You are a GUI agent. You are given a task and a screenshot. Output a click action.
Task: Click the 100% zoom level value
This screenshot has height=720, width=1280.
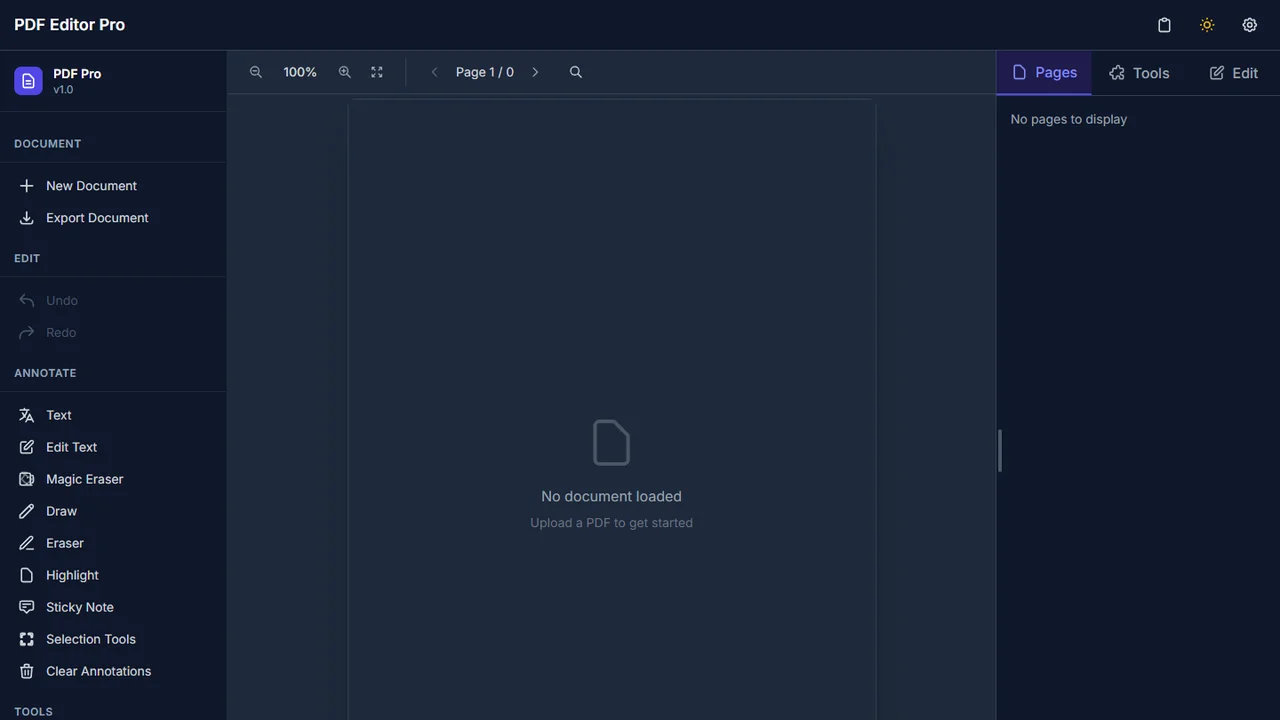click(300, 72)
